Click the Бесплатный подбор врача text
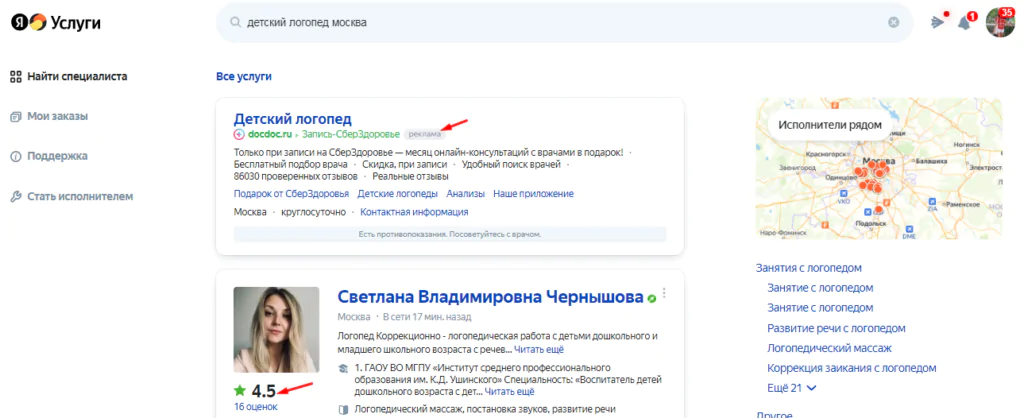Image resolution: width=1024 pixels, height=418 pixels. pyautogui.click(x=291, y=165)
